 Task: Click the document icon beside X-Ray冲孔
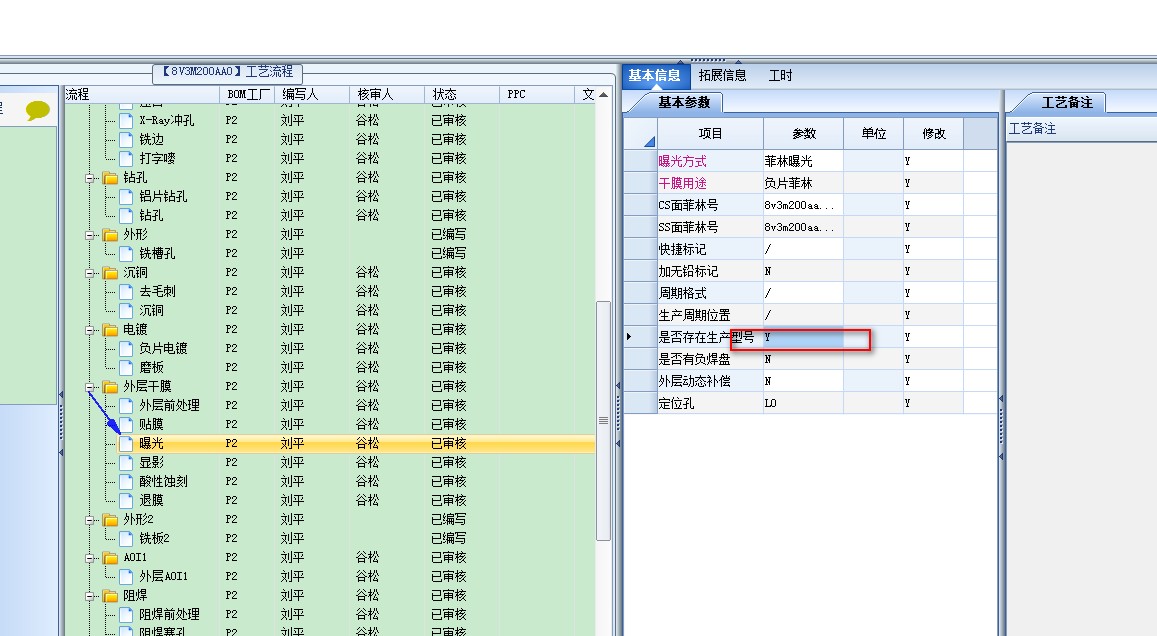[x=126, y=120]
